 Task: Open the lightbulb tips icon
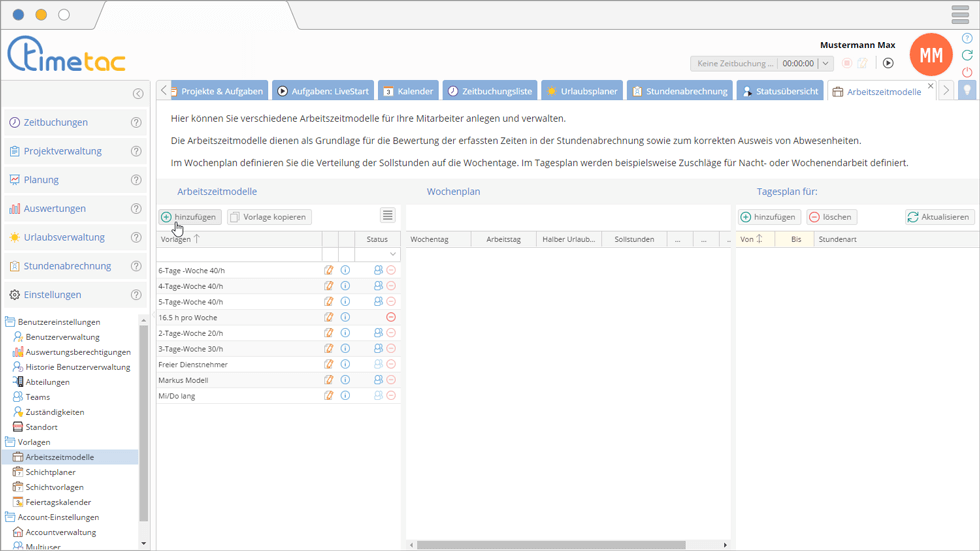[966, 91]
